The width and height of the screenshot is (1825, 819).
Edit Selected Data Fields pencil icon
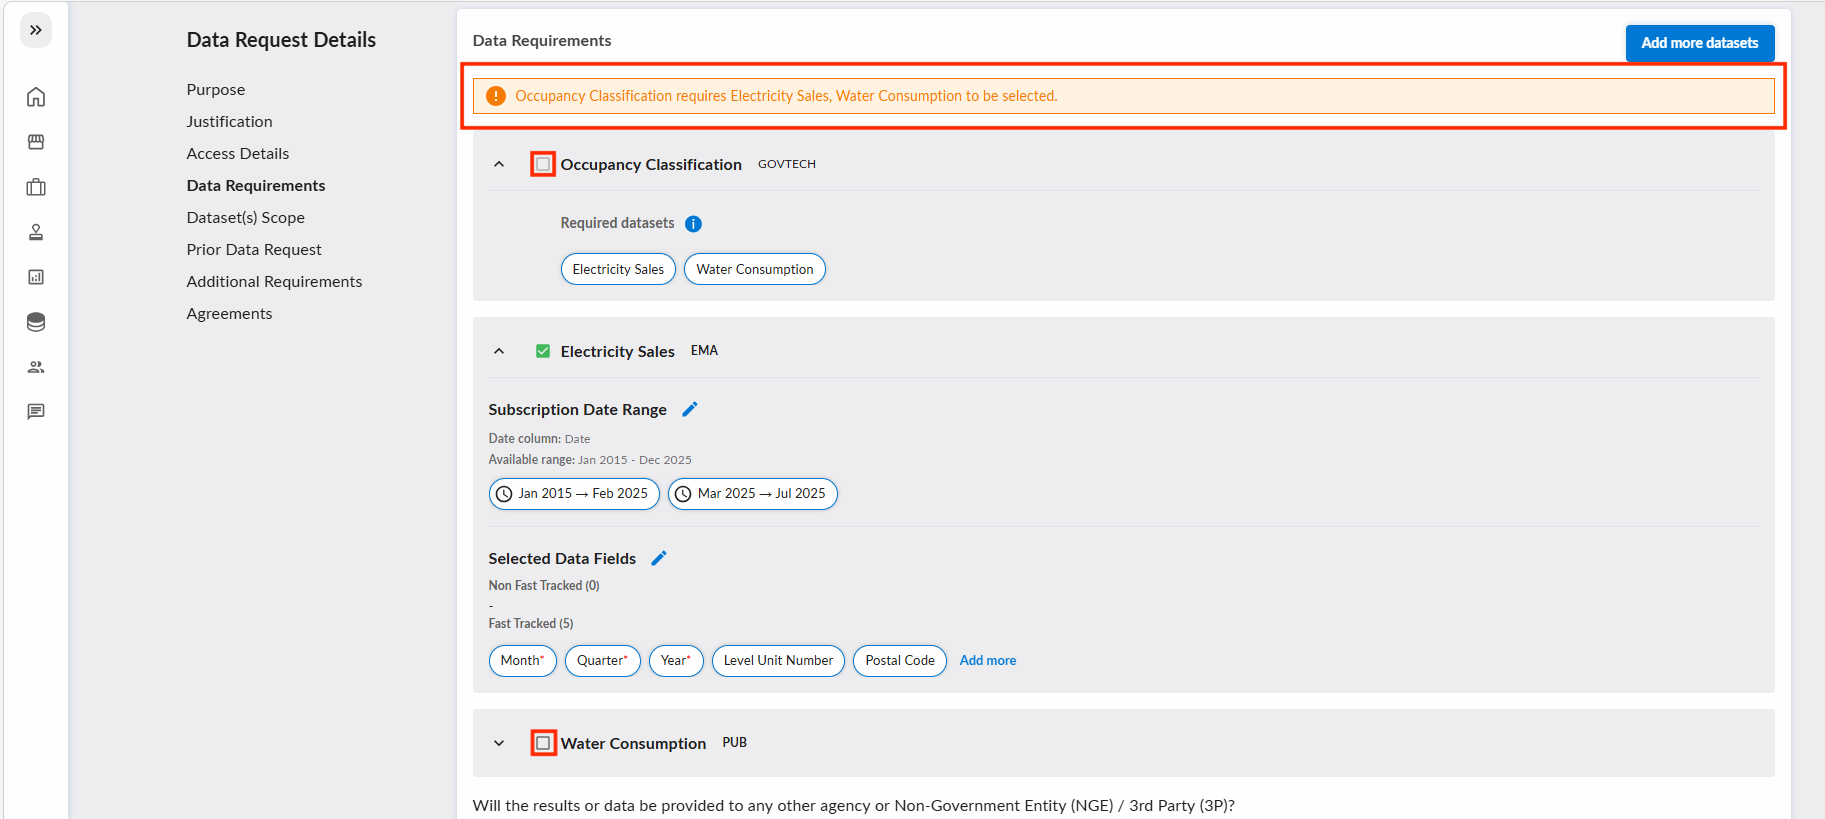tap(659, 558)
